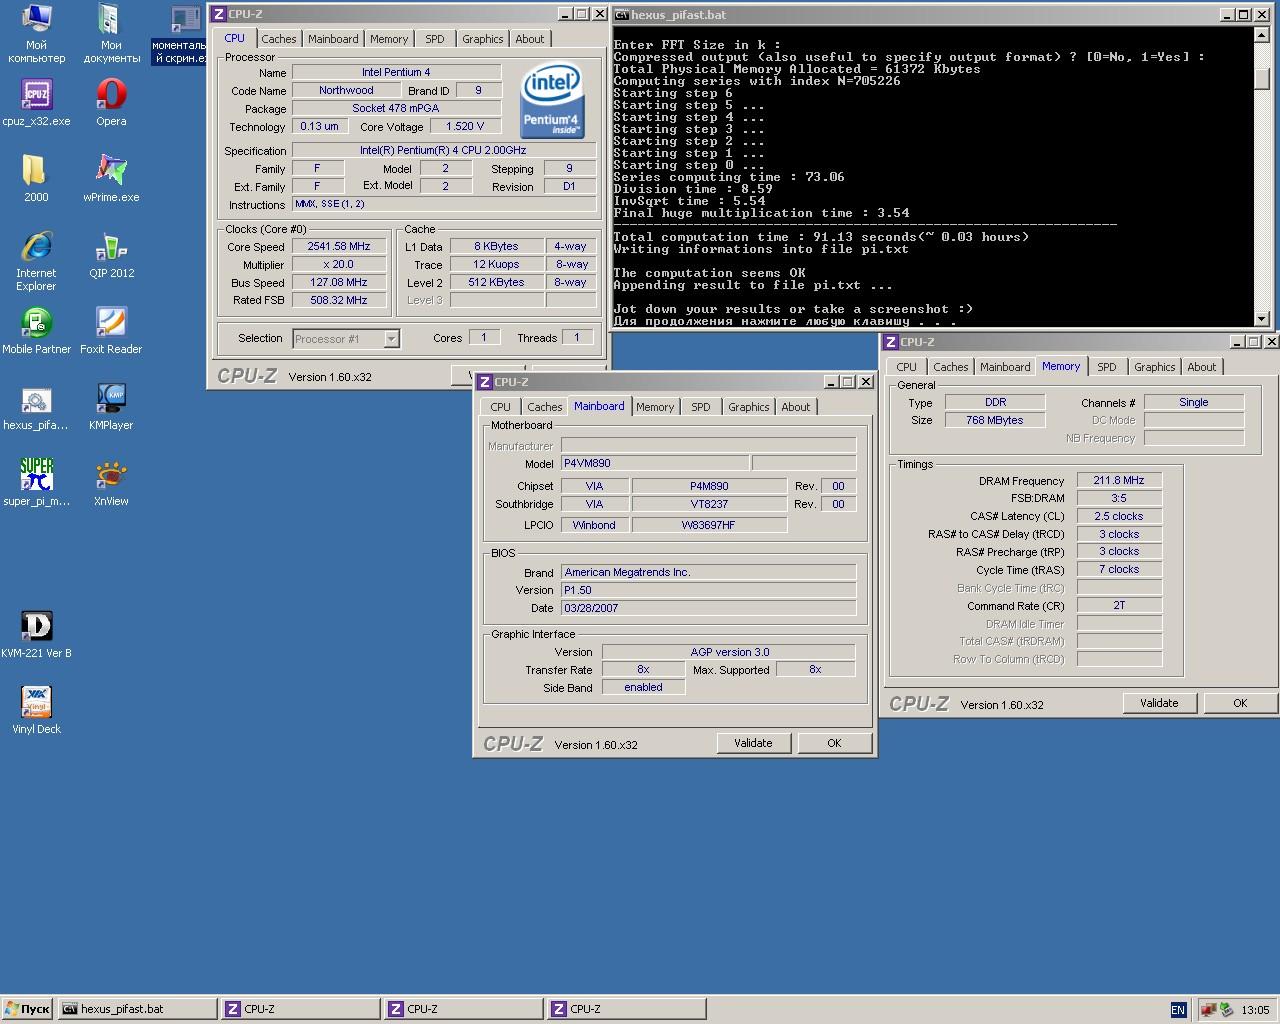Open the KVM-221 Ver B desktop icon
This screenshot has width=1280, height=1024.
[36, 634]
